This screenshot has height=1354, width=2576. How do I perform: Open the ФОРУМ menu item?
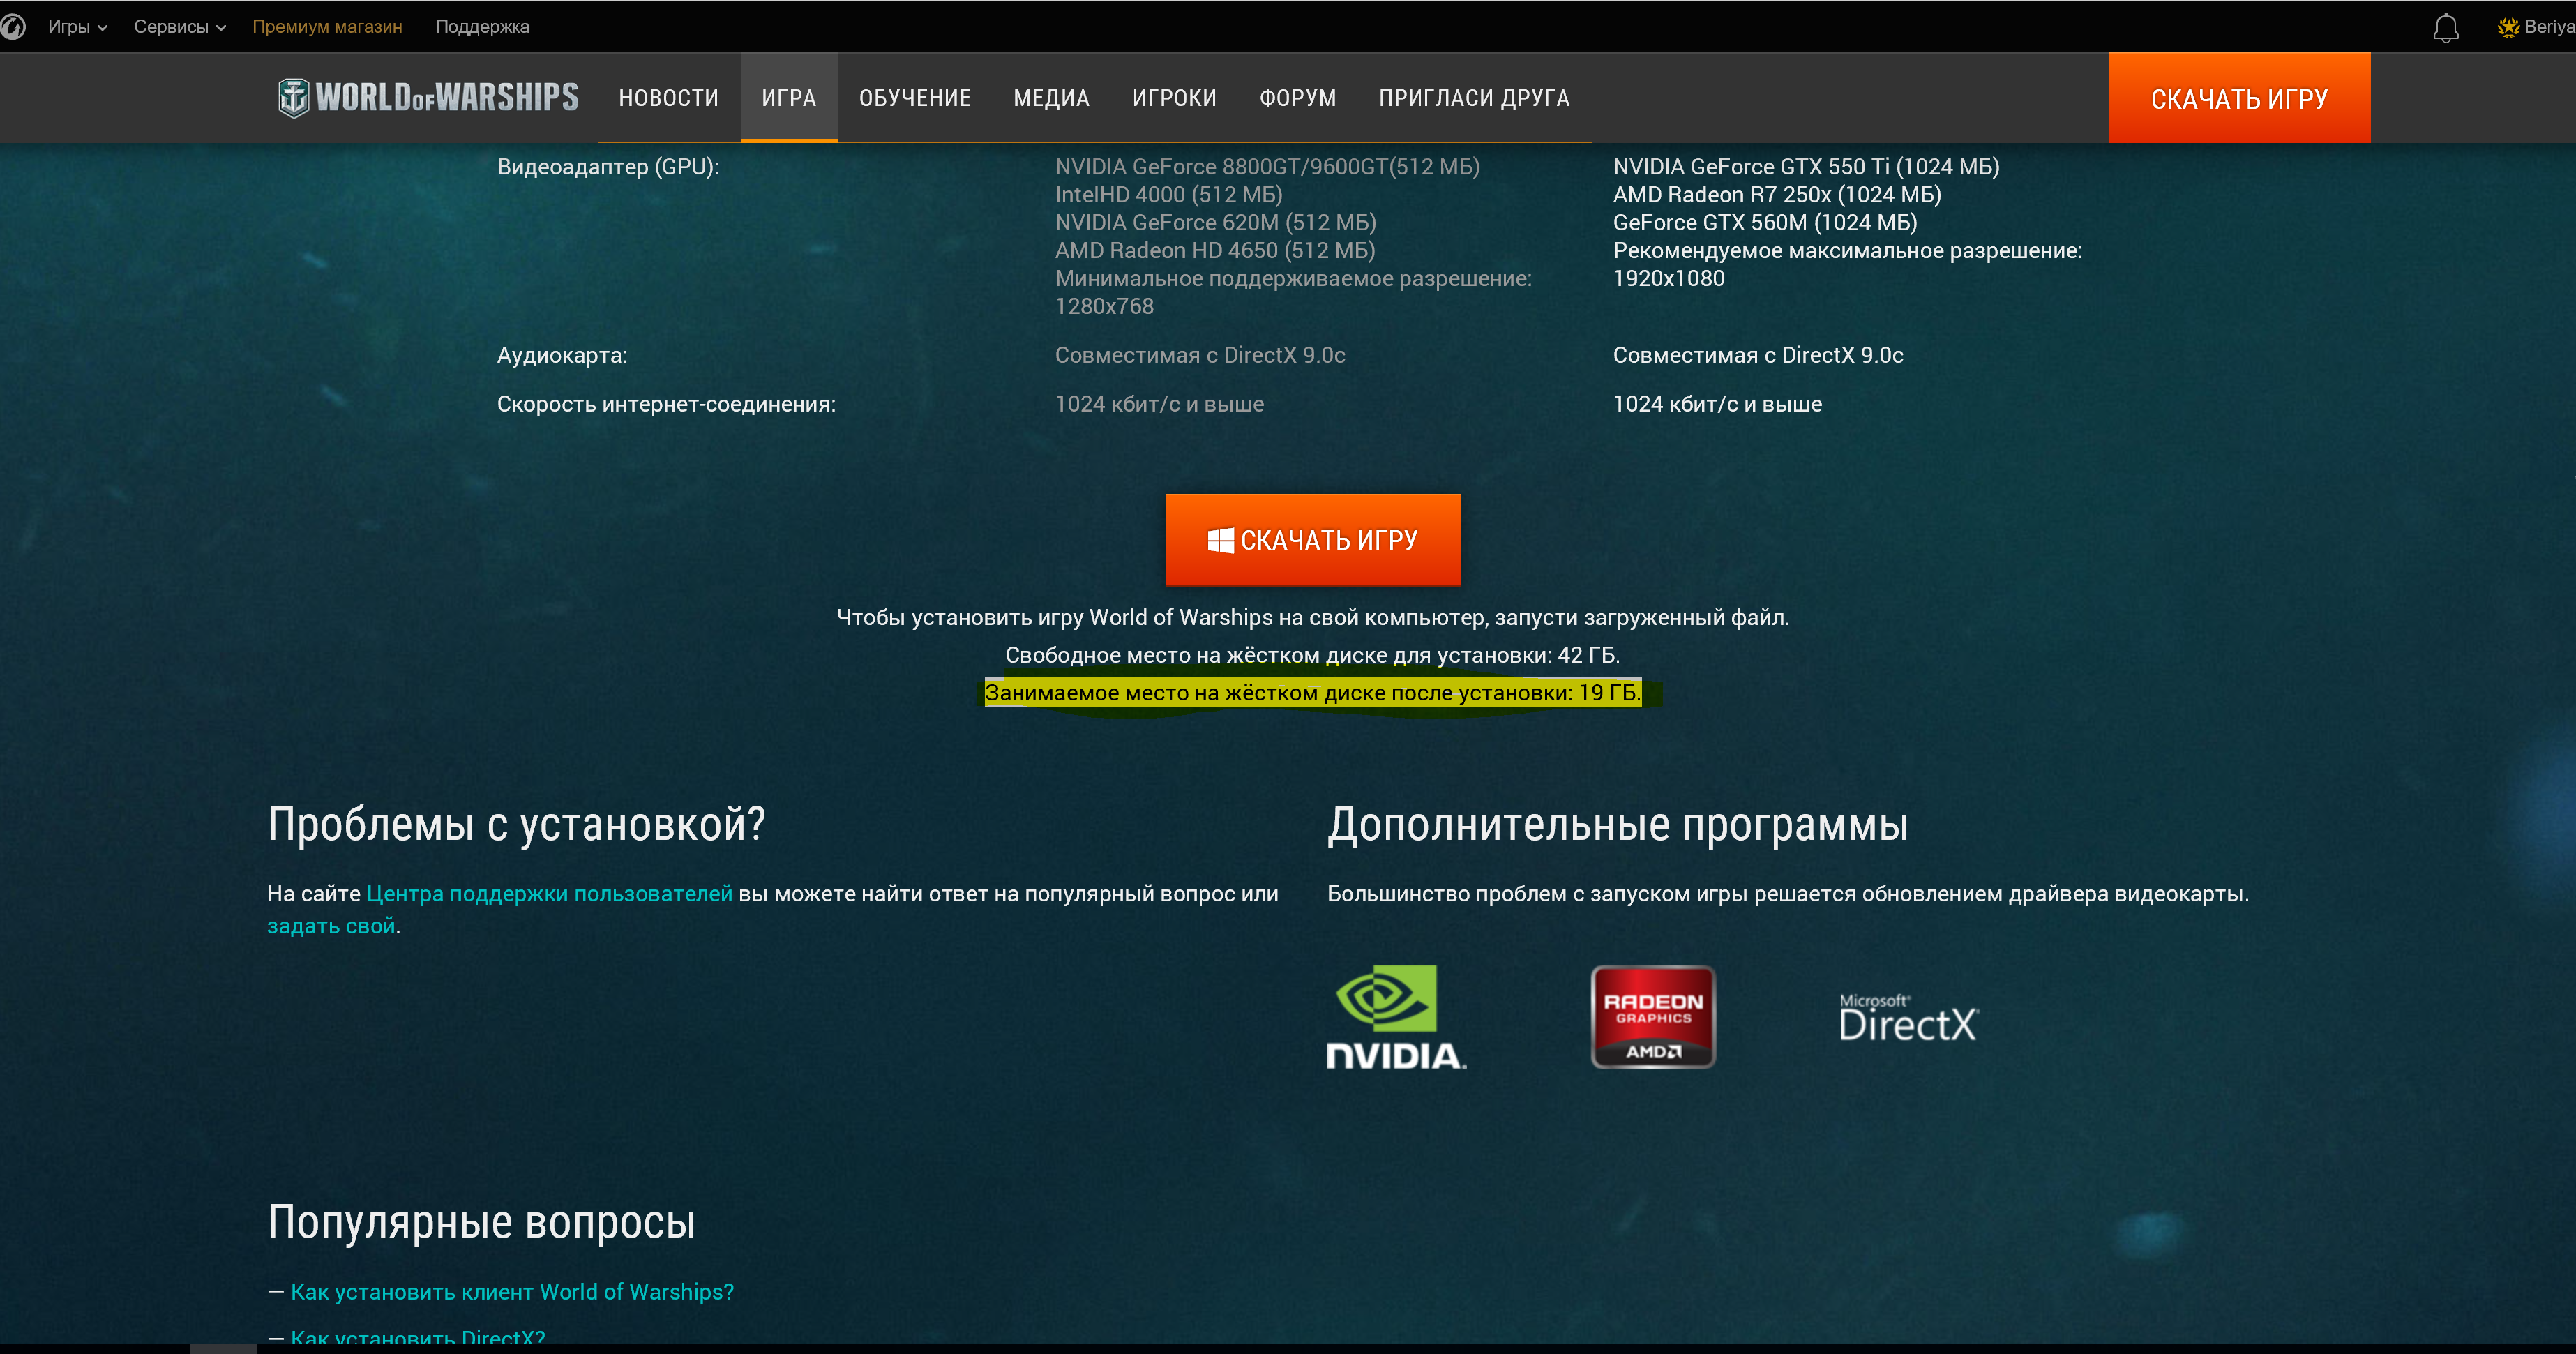[1297, 98]
